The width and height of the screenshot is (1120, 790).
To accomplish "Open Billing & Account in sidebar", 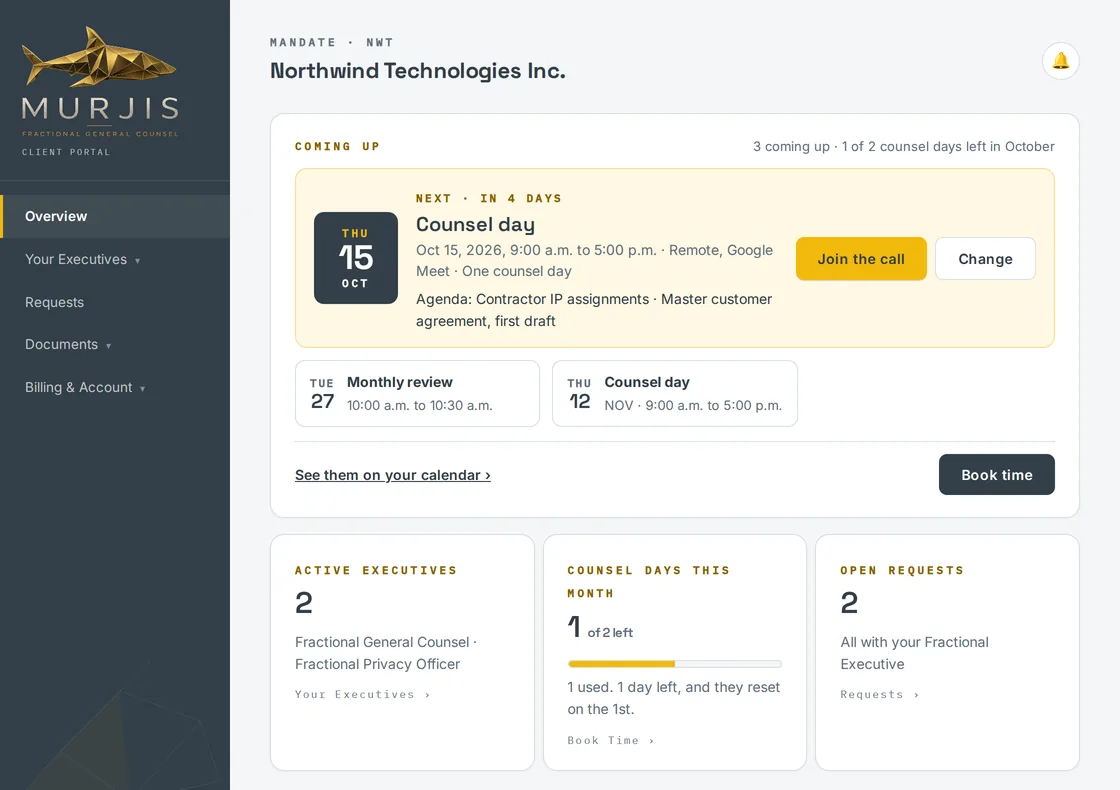I will [79, 387].
